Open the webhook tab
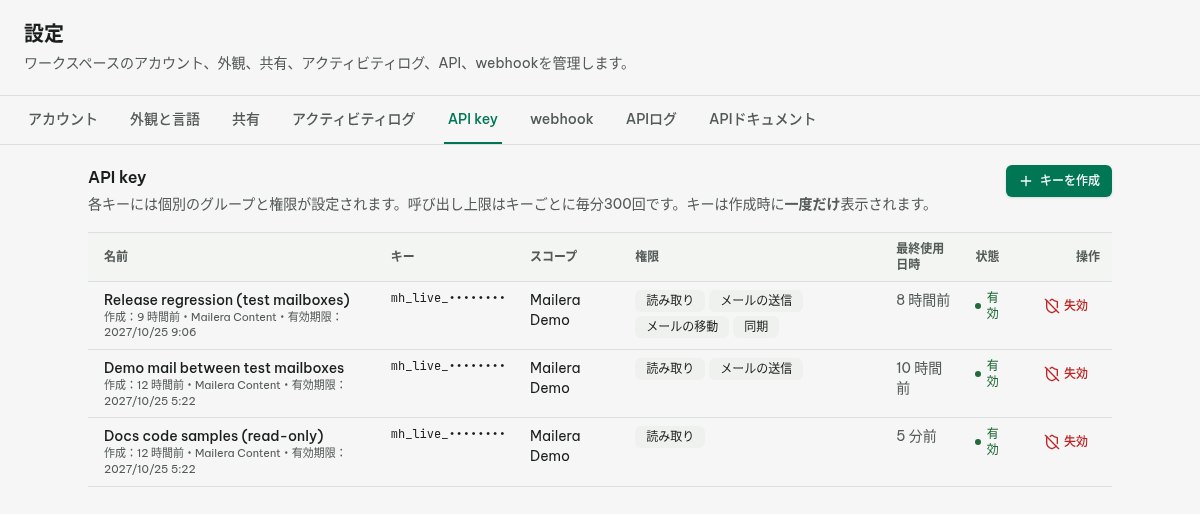This screenshot has width=1200, height=514. coord(562,119)
